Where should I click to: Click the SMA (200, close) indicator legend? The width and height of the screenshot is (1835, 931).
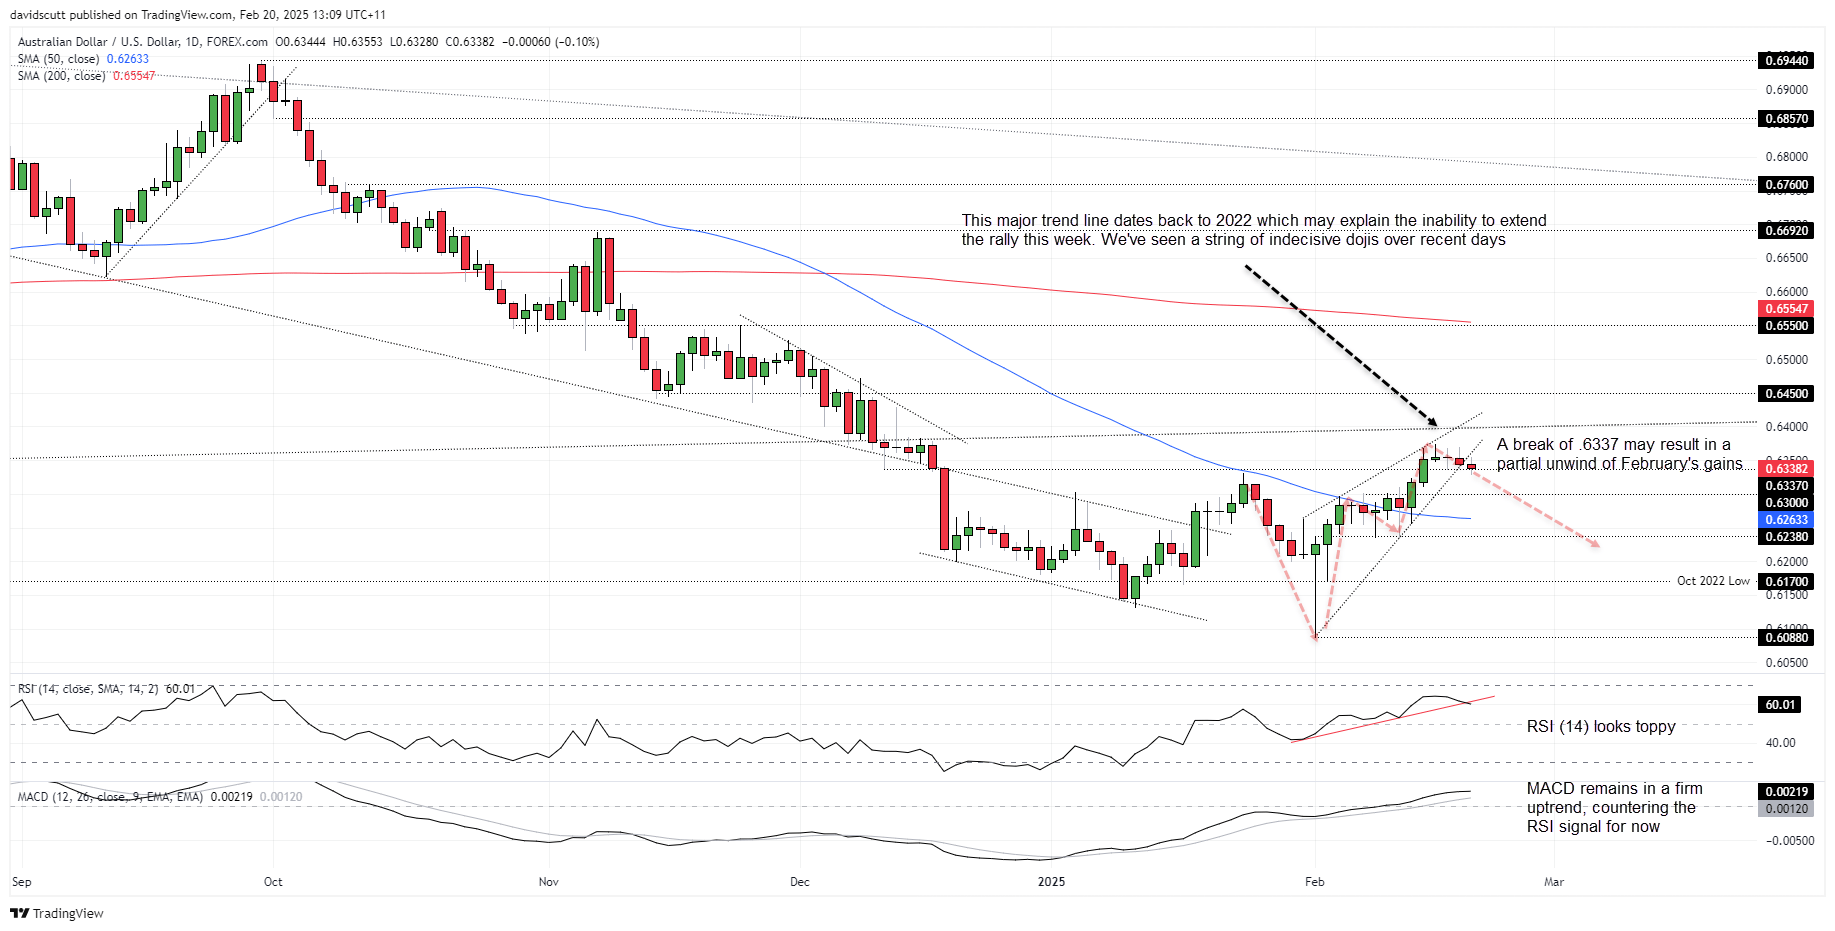86,76
